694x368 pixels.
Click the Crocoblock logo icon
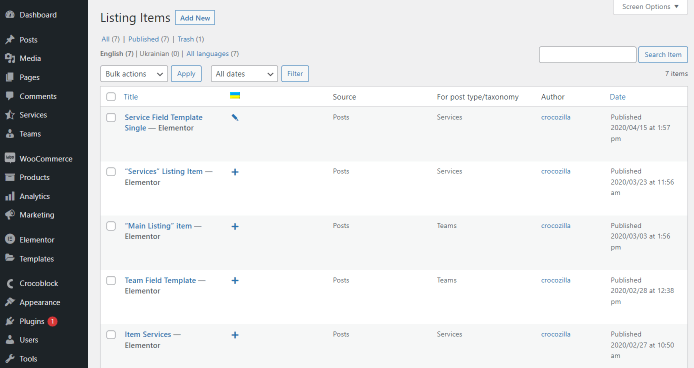[10, 283]
